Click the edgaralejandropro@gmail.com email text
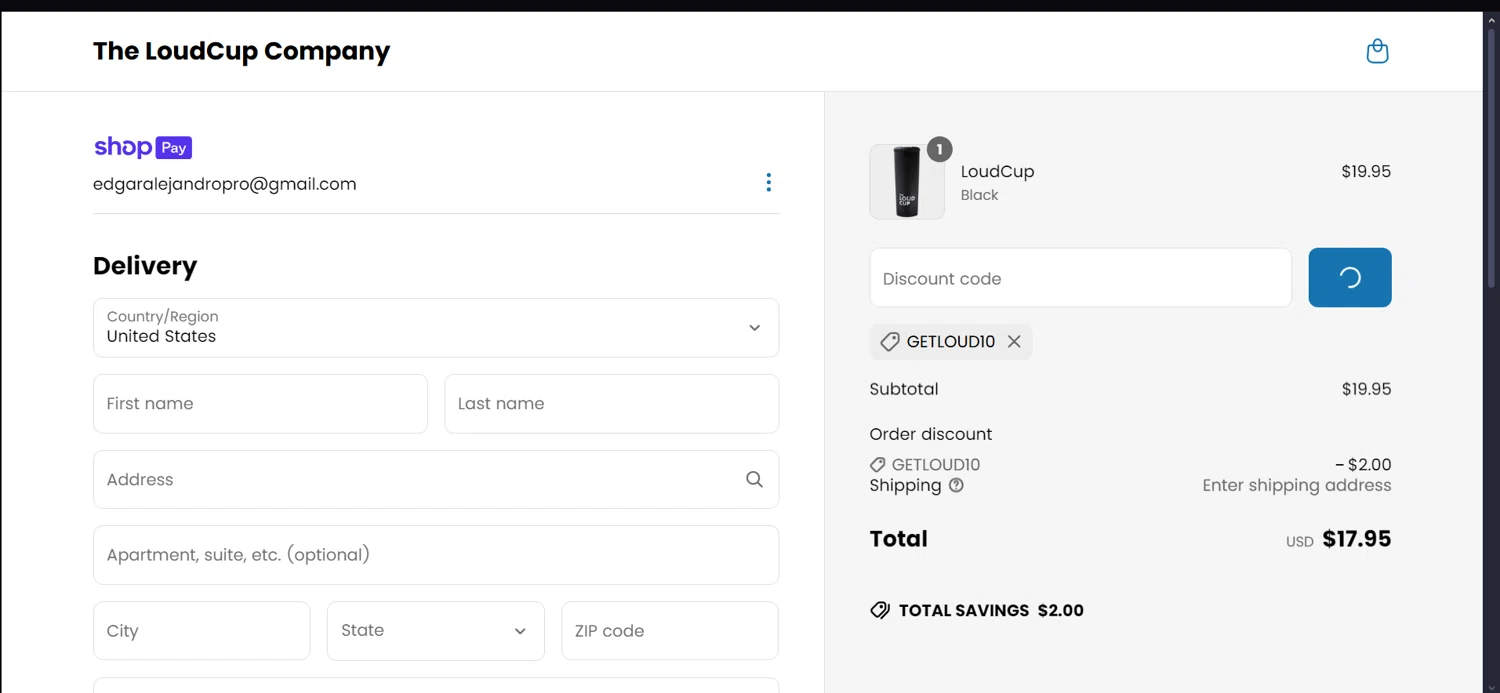Screen dimensions: 1500x693 [225, 184]
